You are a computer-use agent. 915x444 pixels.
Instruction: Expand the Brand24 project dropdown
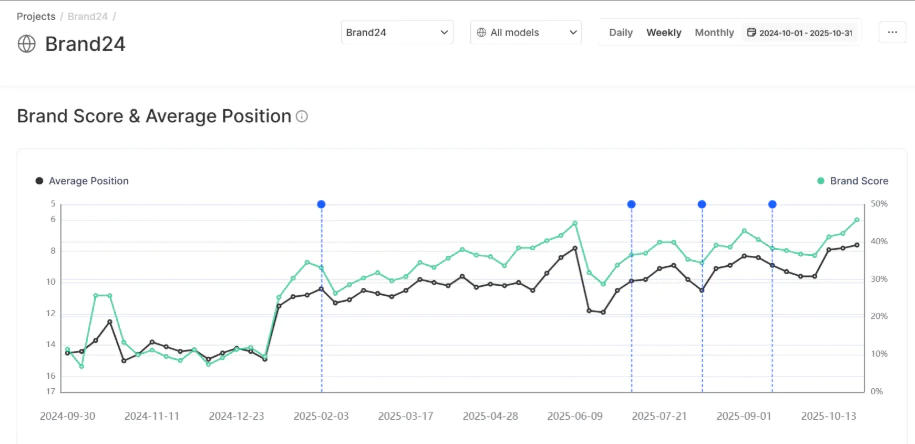397,32
